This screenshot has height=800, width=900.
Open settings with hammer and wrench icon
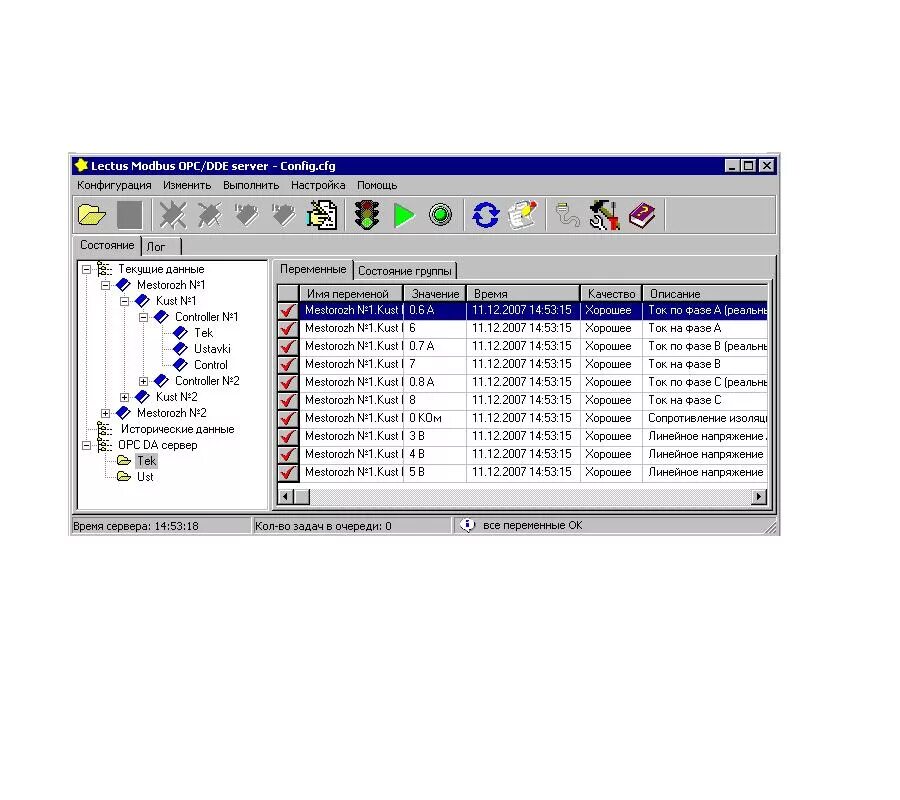tap(604, 215)
